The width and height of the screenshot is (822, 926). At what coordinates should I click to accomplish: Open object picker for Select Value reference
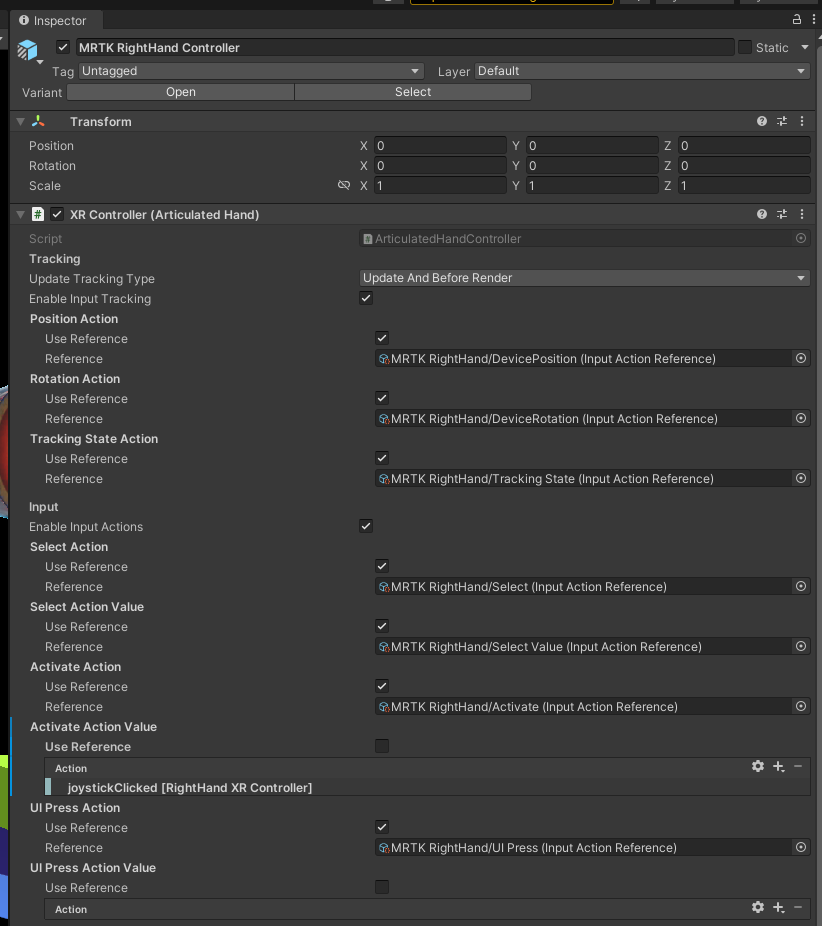coord(801,646)
